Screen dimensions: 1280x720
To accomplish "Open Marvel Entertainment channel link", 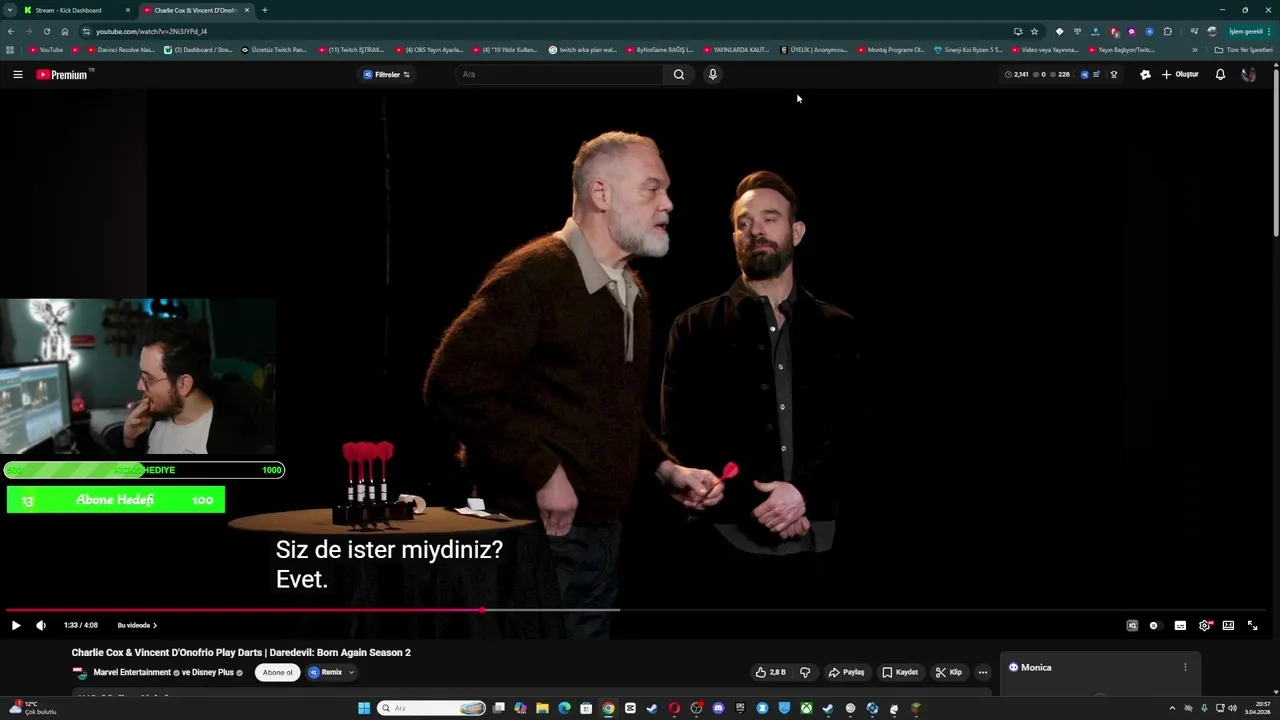I will pyautogui.click(x=132, y=672).
